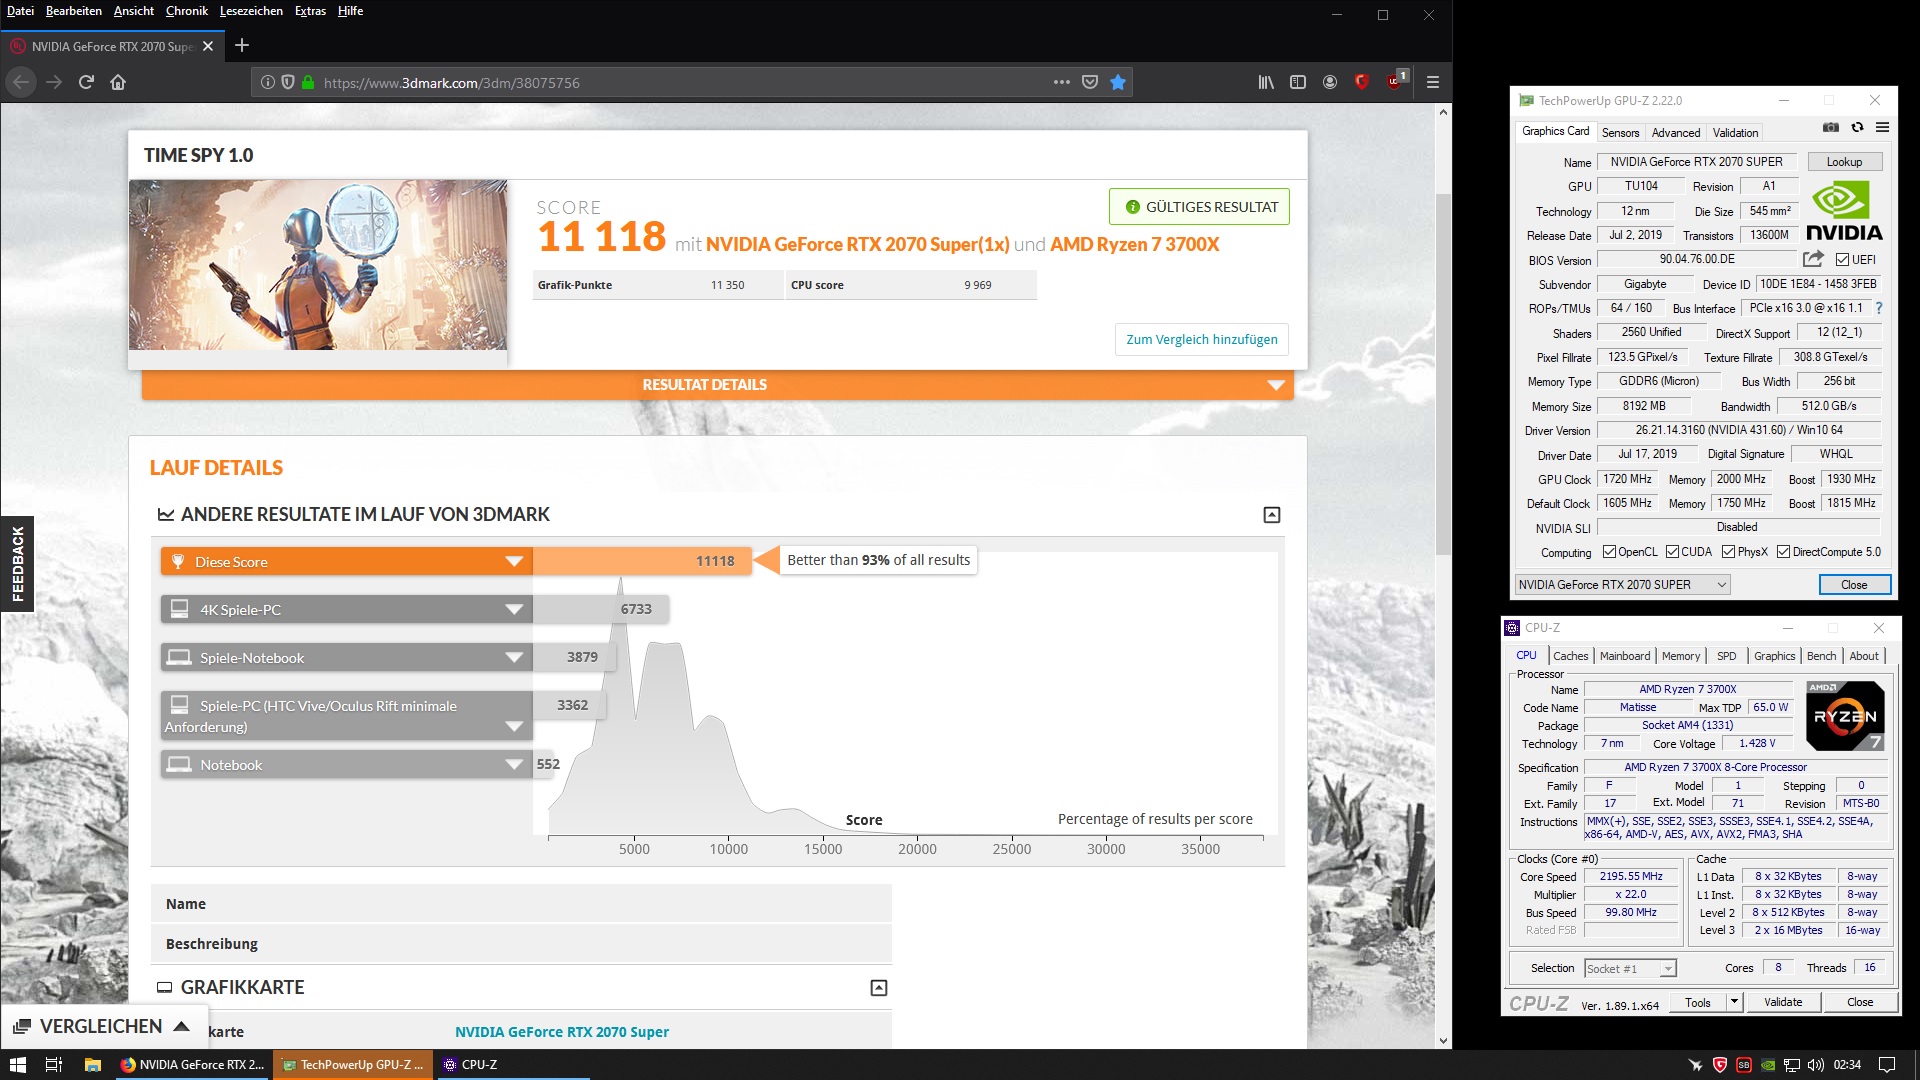Toggle the UEFI checkbox in GPU-Z
Viewport: 1920px width, 1080px height.
1842,260
